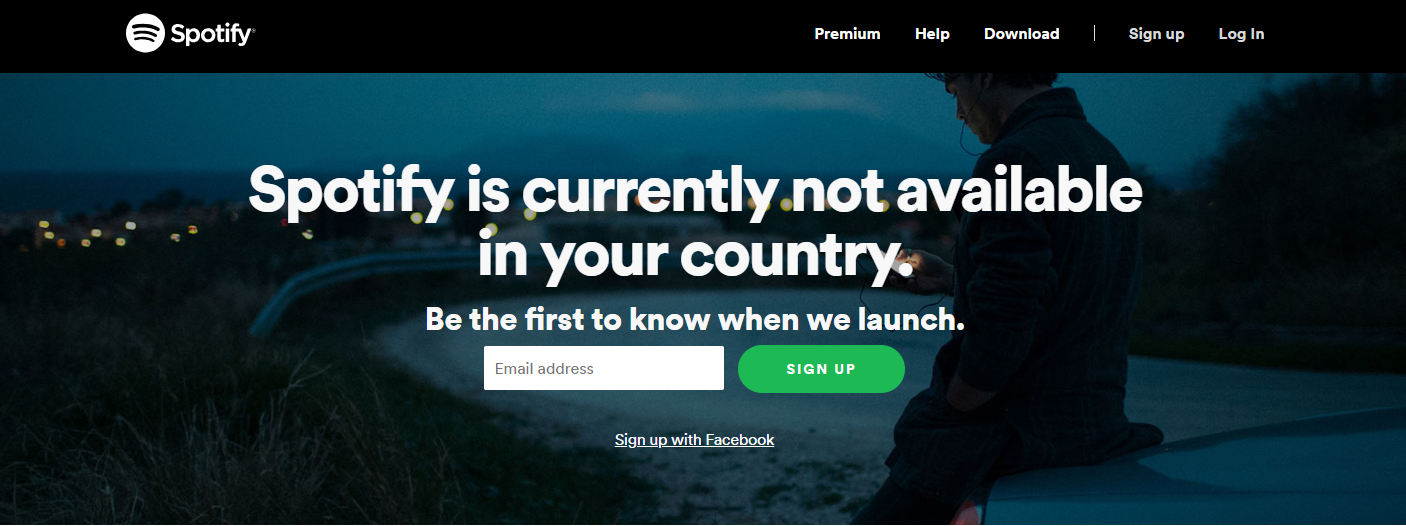The height and width of the screenshot is (526, 1406).
Task: Click the vertical divider before Sign up
Action: 1094,33
